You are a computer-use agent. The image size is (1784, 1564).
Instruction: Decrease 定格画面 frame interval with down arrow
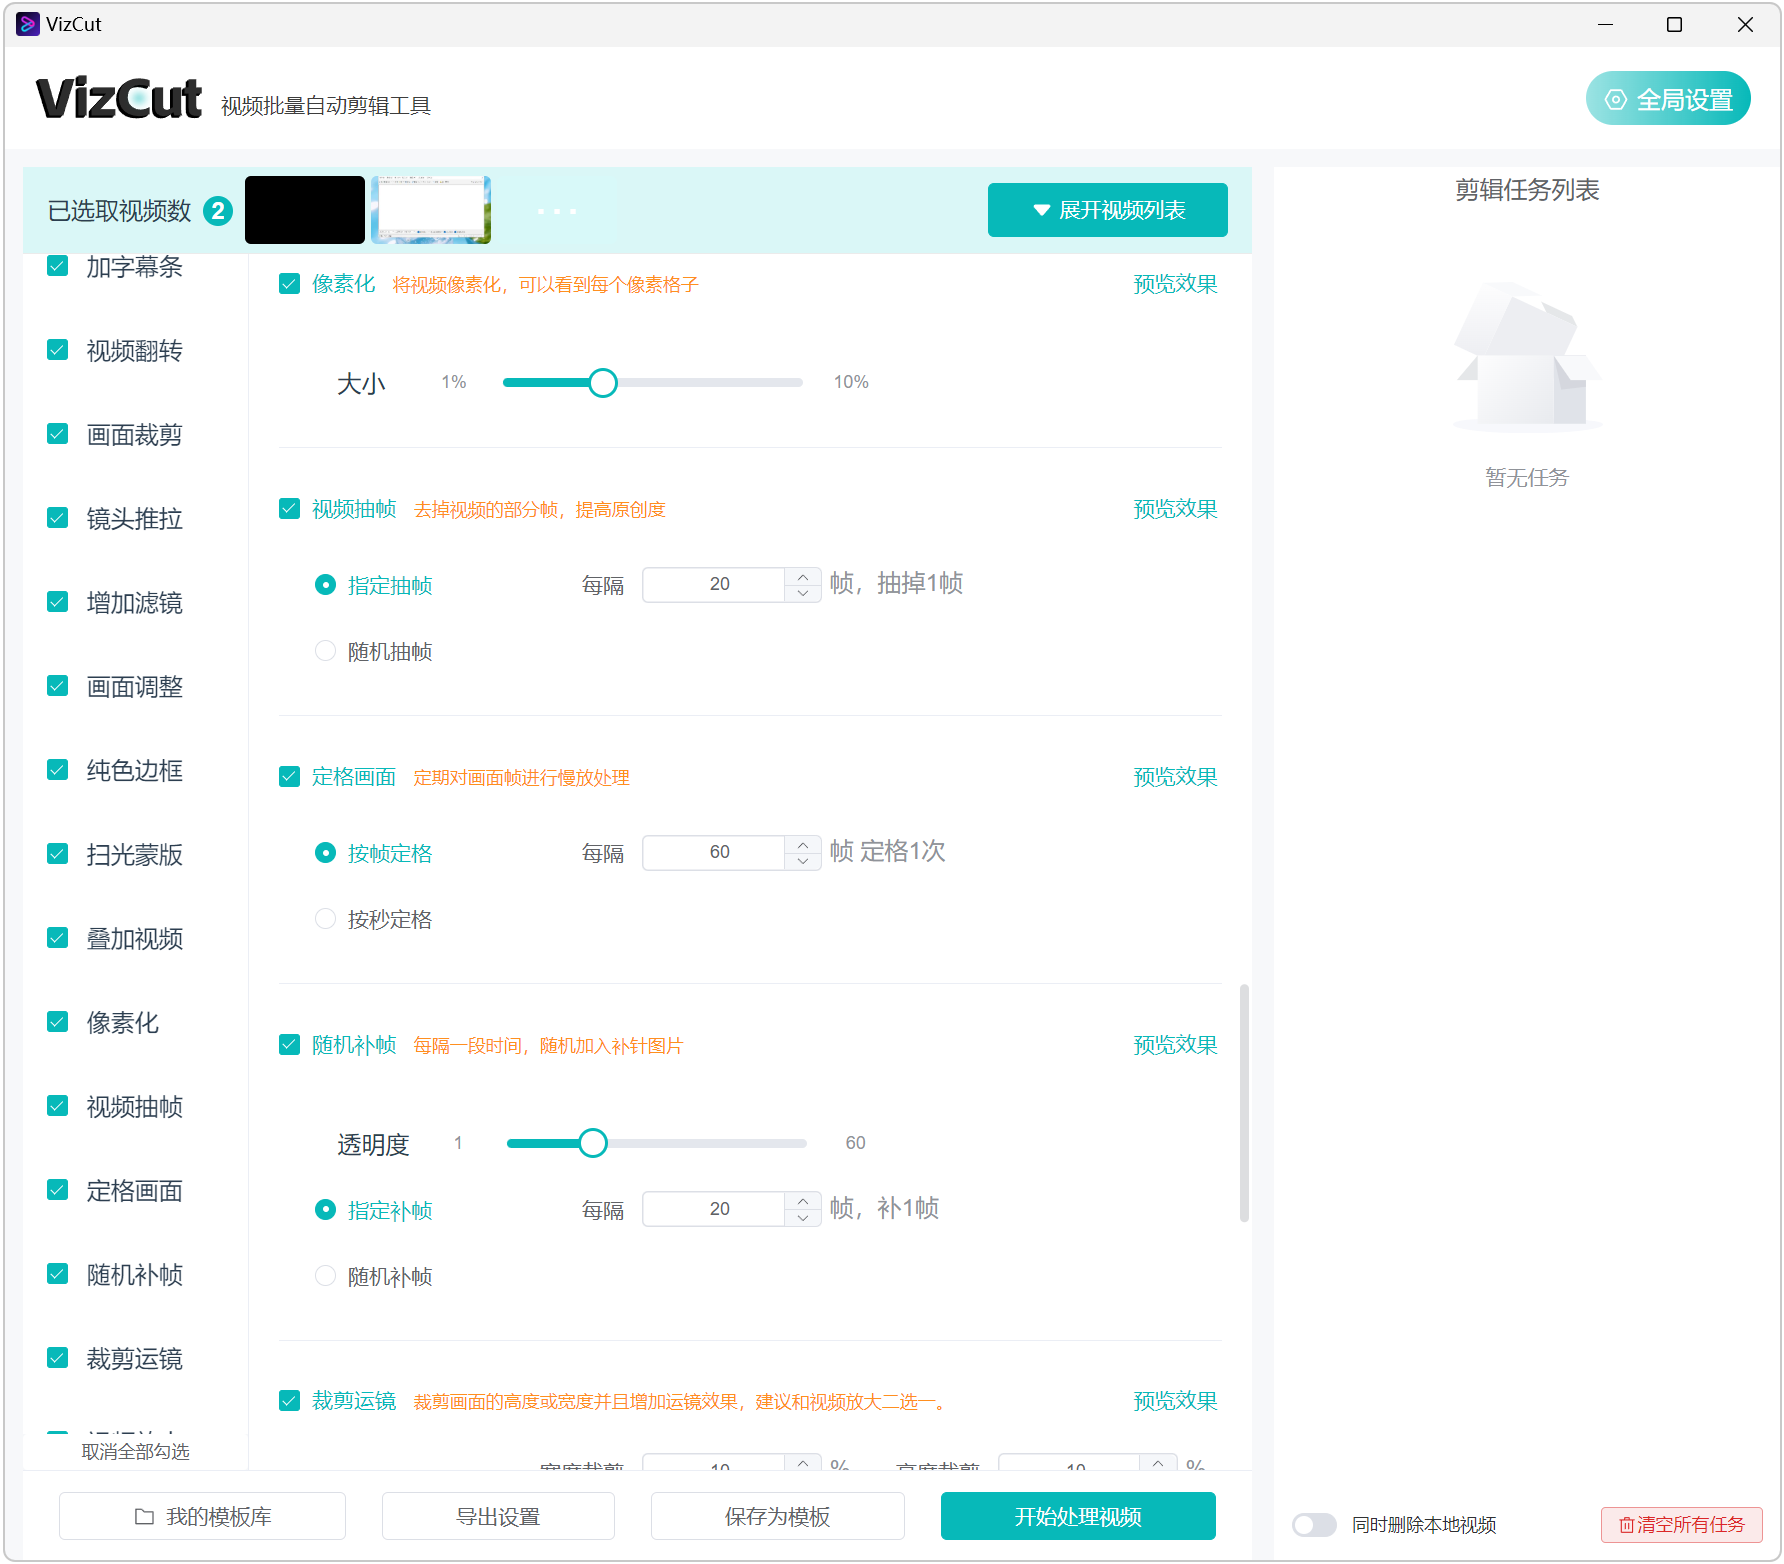(x=803, y=861)
